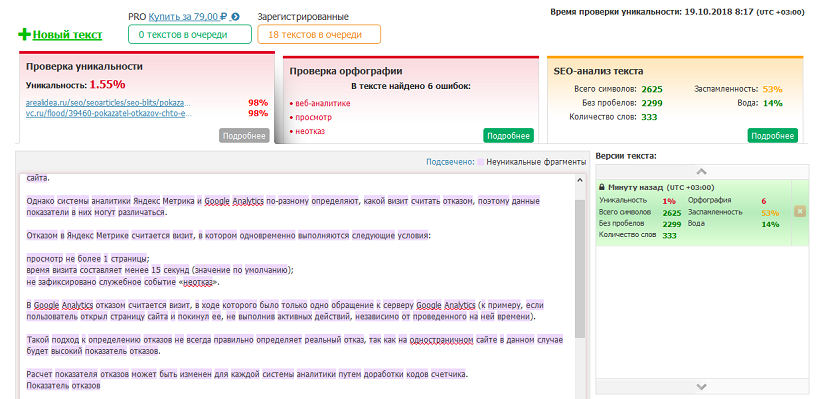Select the SEO-анализ текста panel header

click(598, 71)
